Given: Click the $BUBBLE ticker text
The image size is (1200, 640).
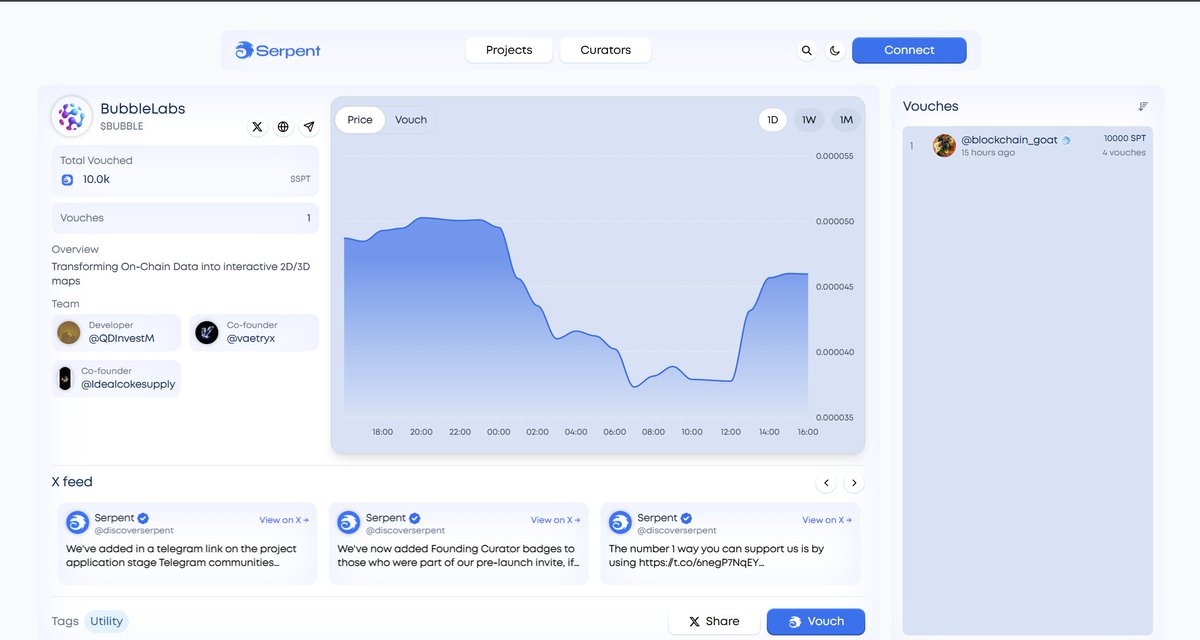Looking at the screenshot, I should (122, 127).
